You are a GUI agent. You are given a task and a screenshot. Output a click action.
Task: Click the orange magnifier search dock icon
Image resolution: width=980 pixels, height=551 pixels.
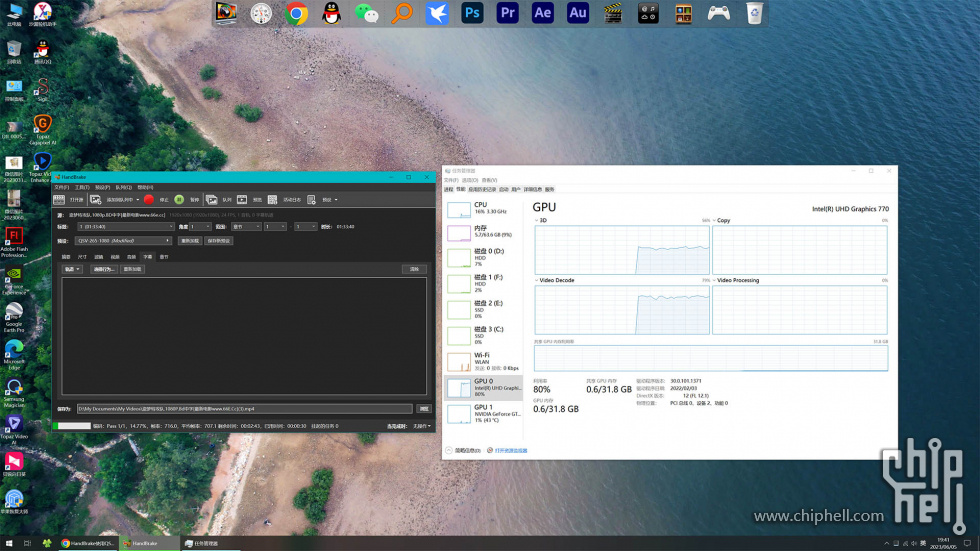pos(402,13)
